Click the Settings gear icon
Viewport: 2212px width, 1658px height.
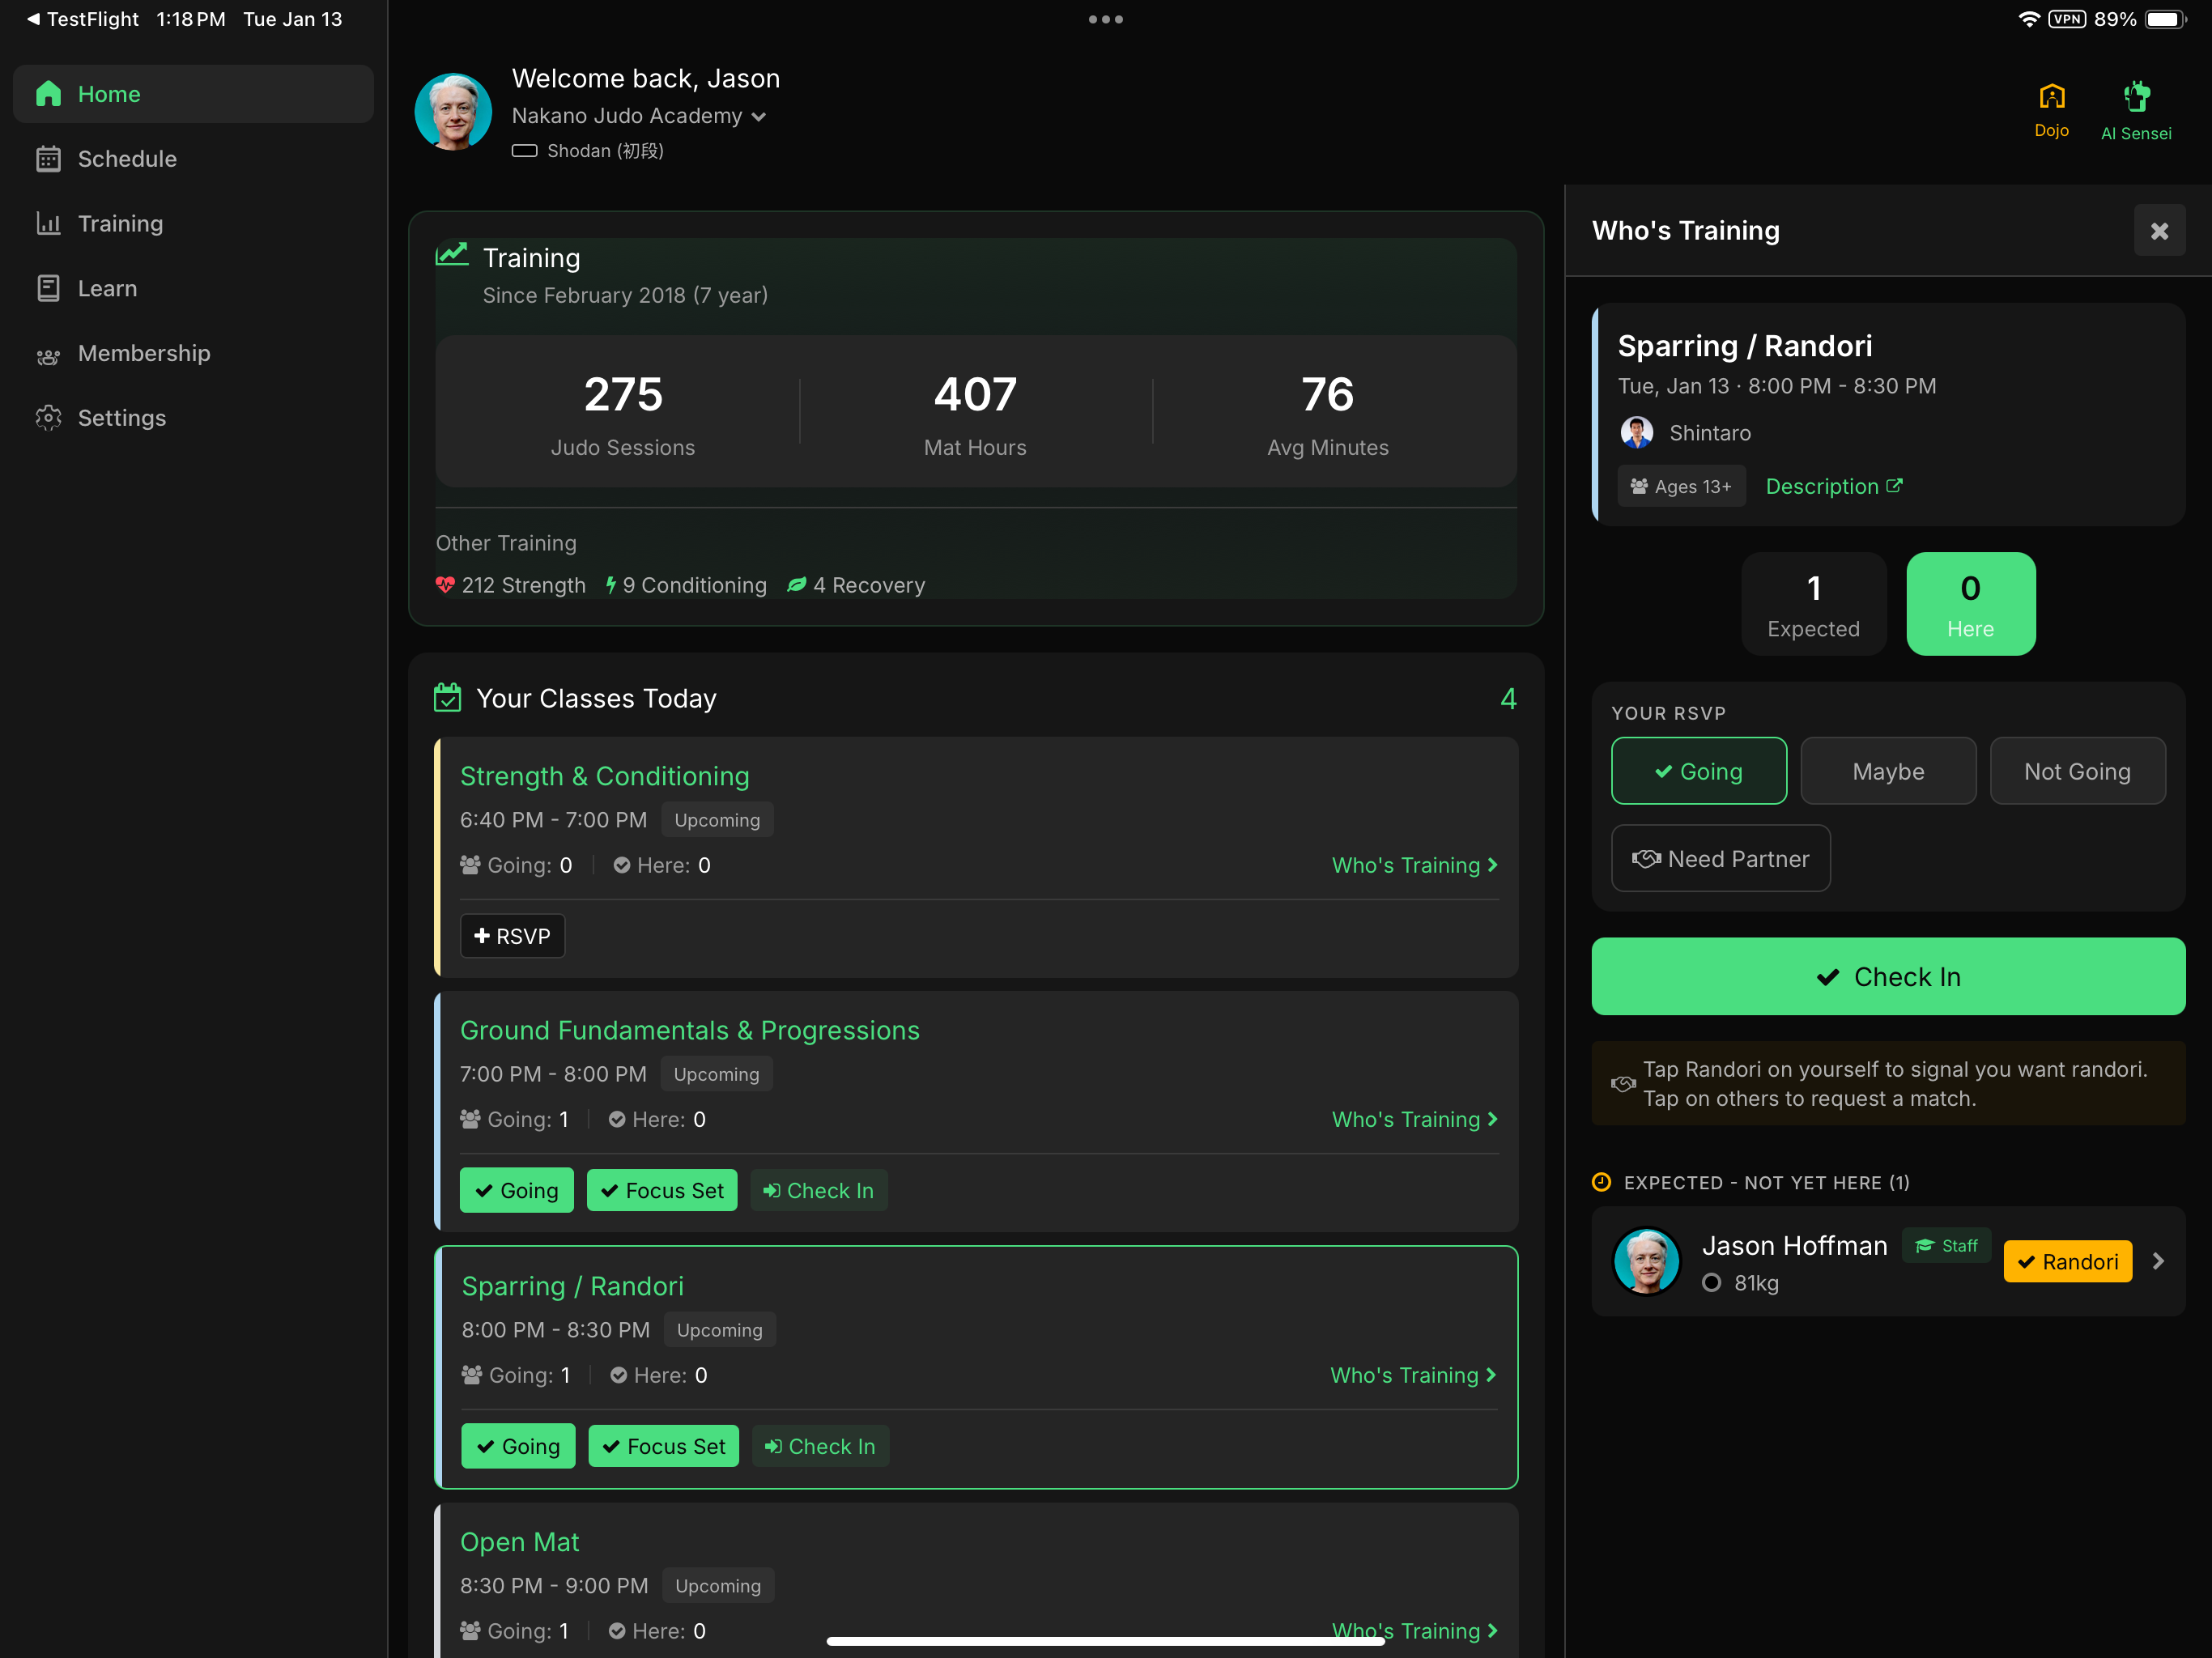pos(48,418)
